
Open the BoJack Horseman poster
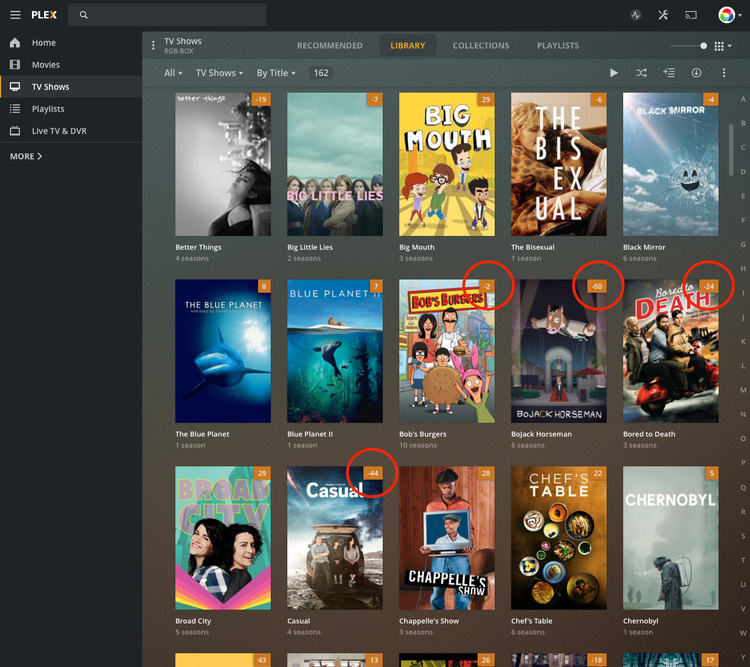[559, 351]
